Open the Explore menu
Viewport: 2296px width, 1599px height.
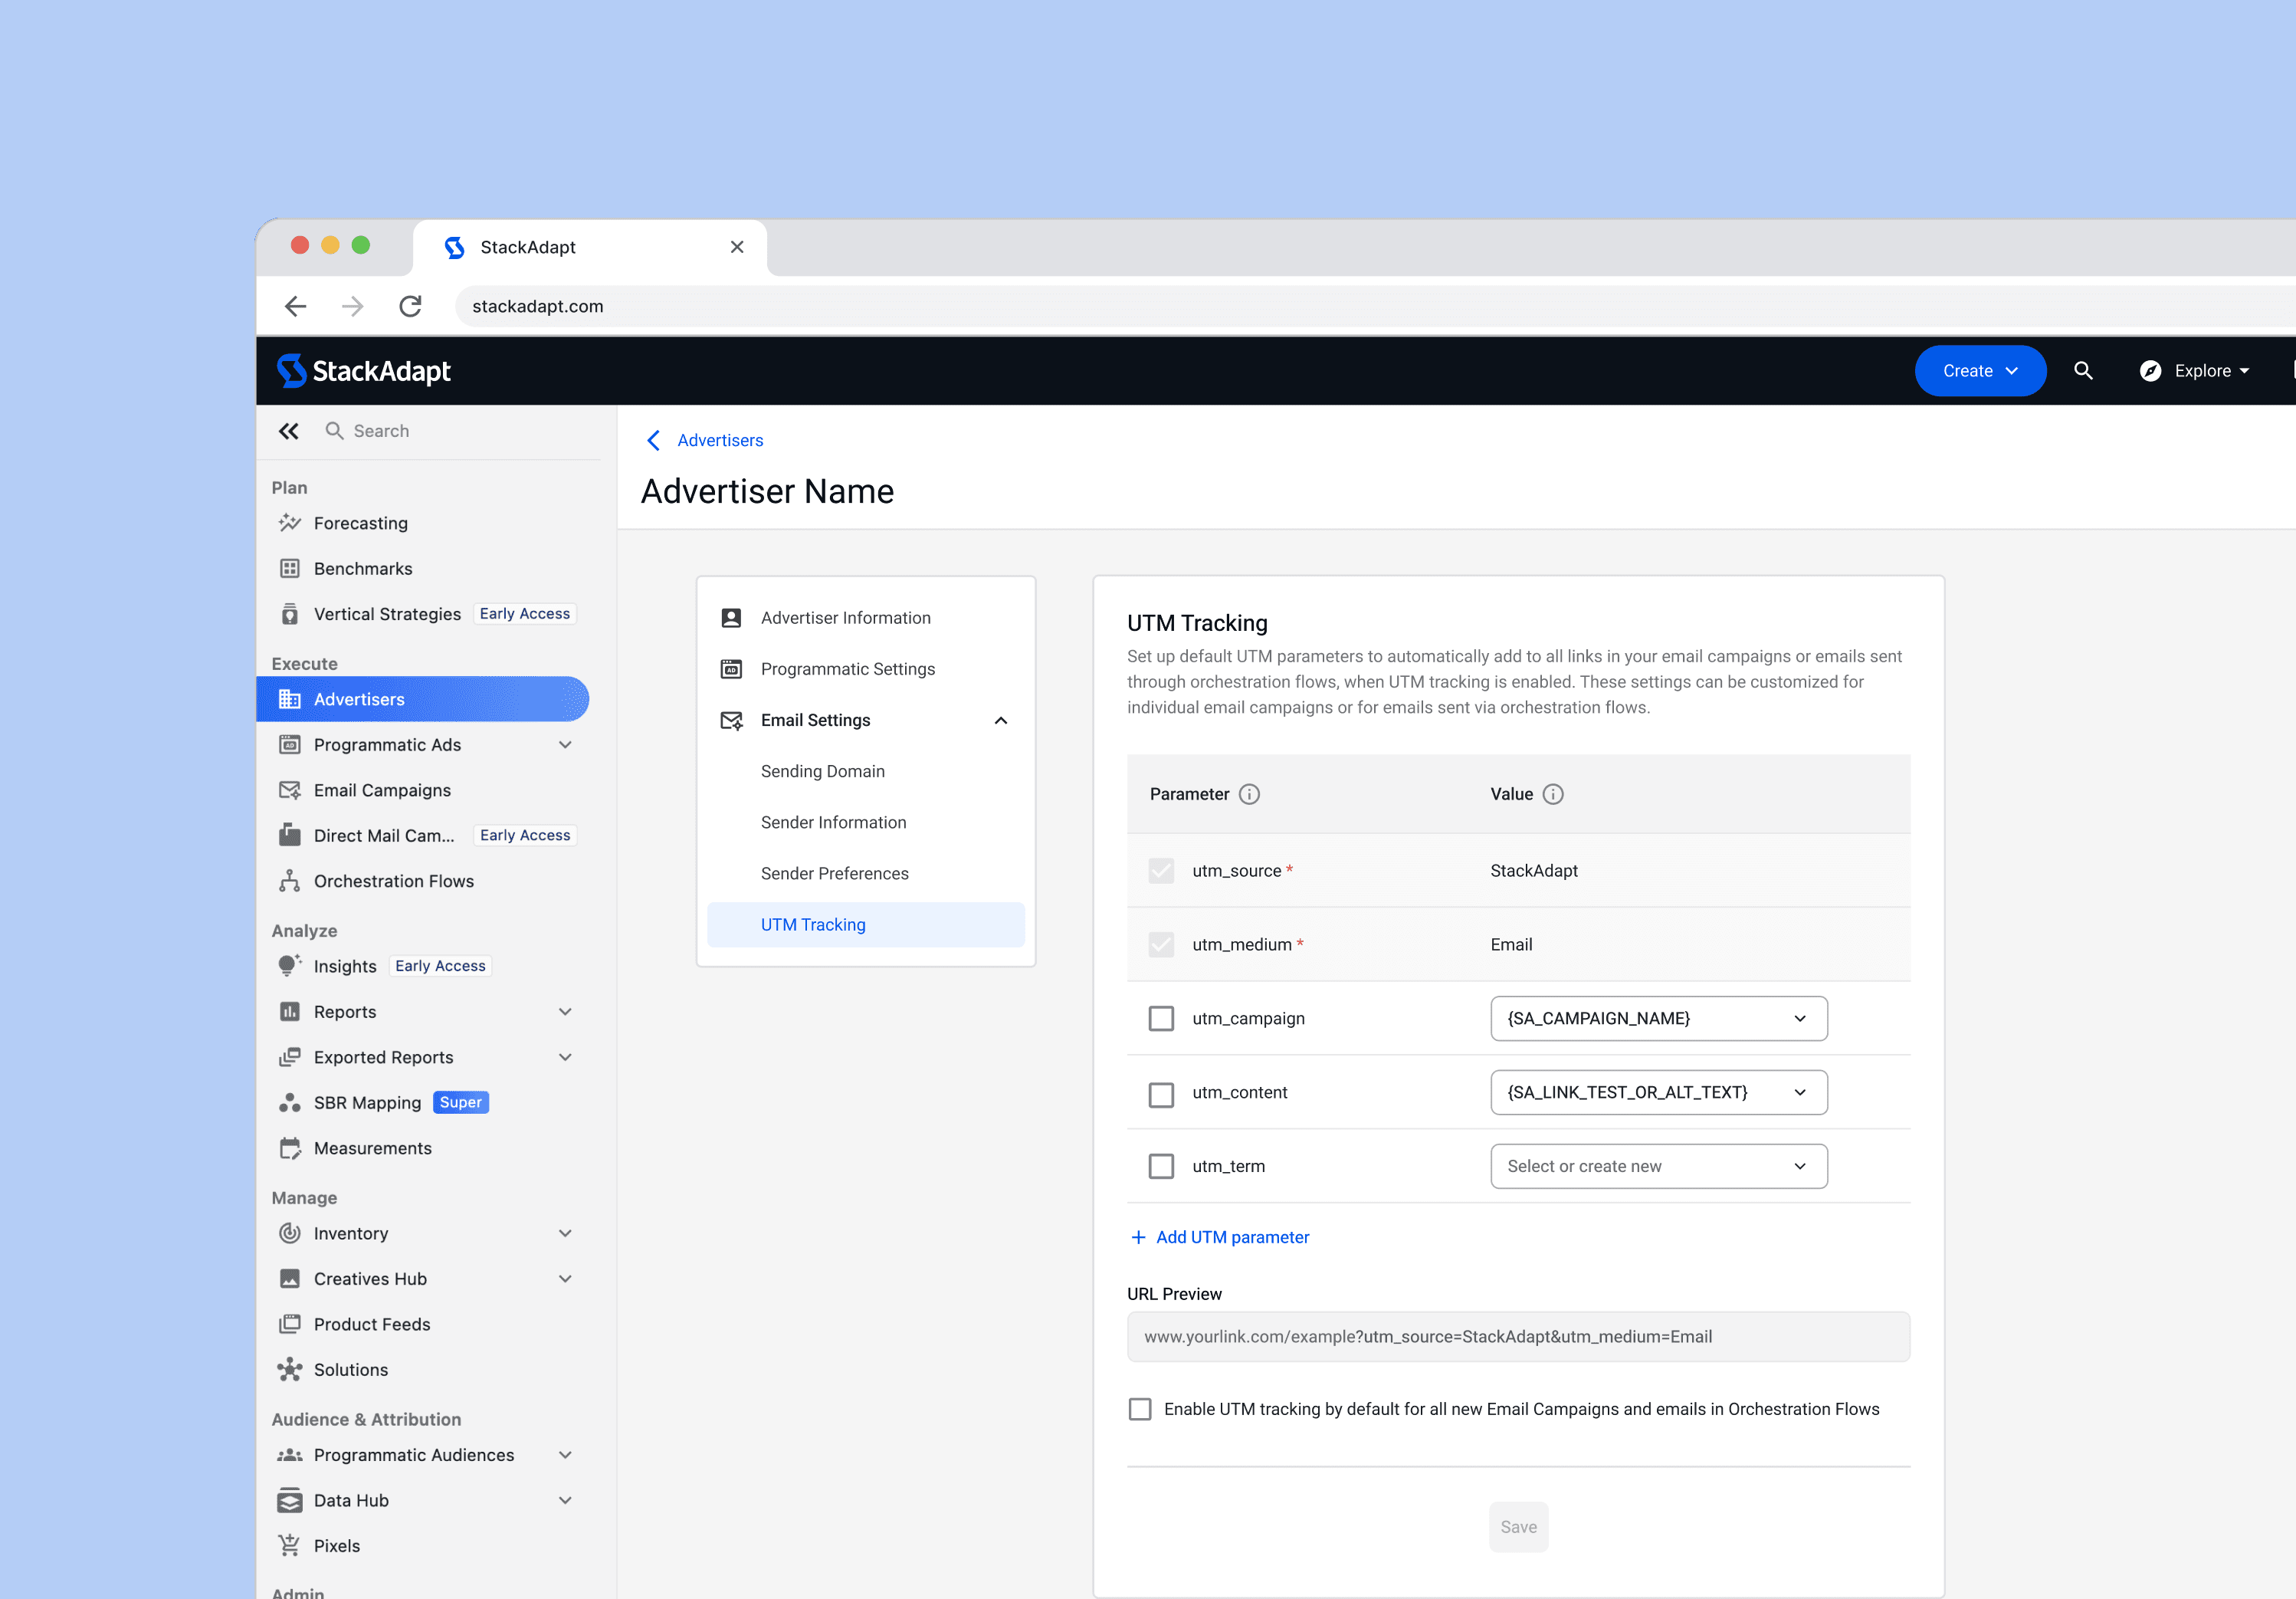[x=2195, y=371]
